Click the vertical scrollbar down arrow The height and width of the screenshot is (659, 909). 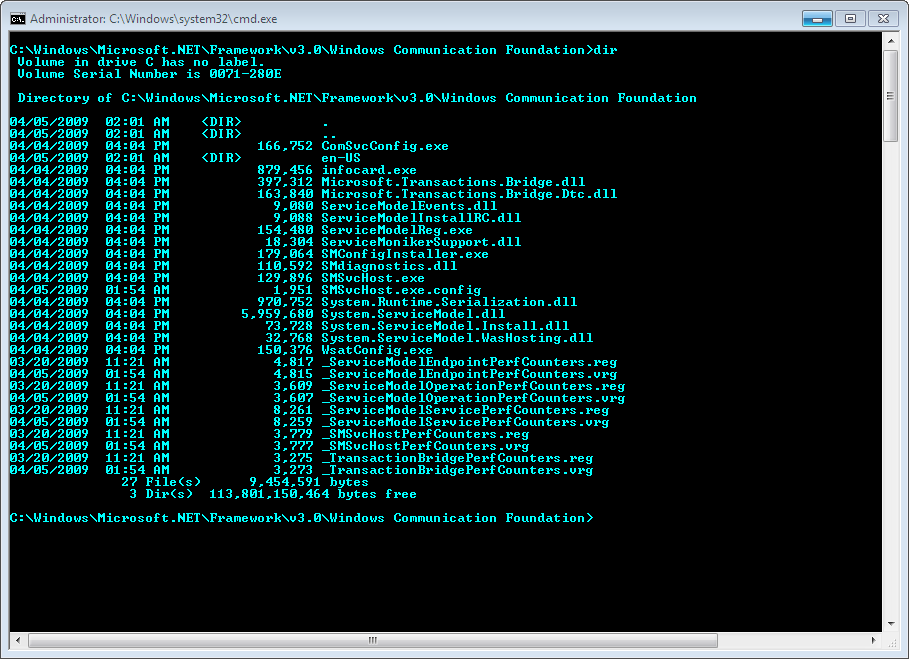tap(890, 624)
